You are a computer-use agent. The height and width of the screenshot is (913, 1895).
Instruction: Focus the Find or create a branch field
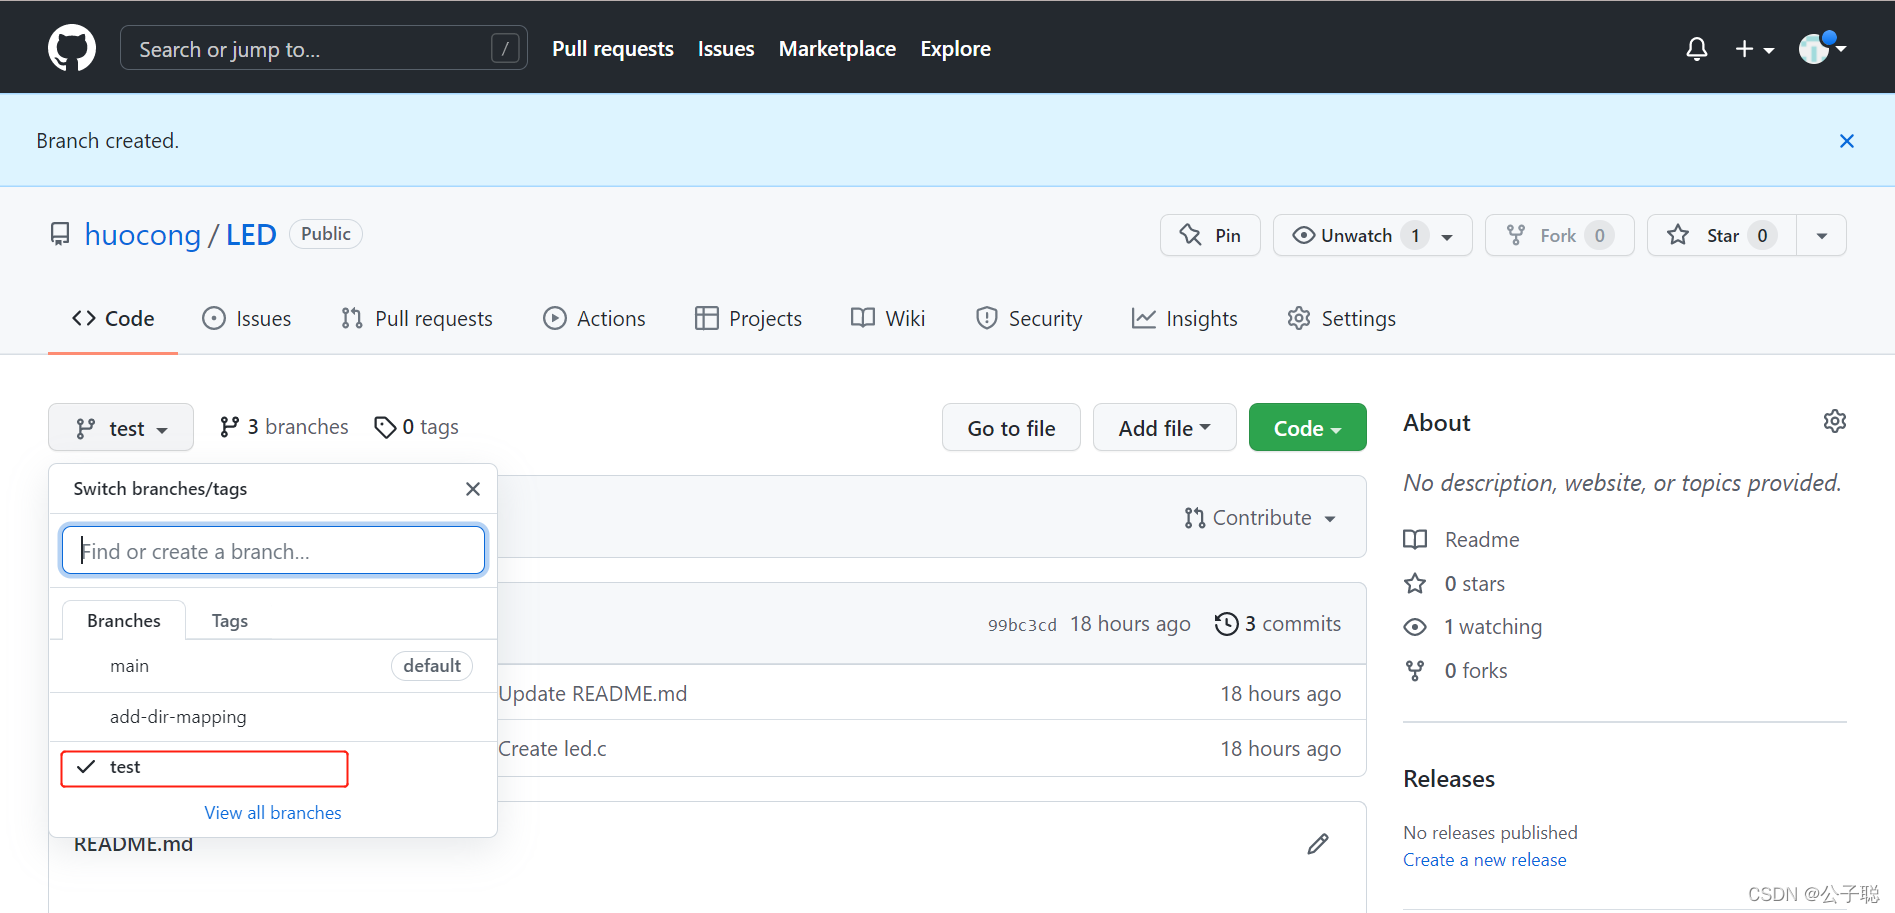[274, 550]
